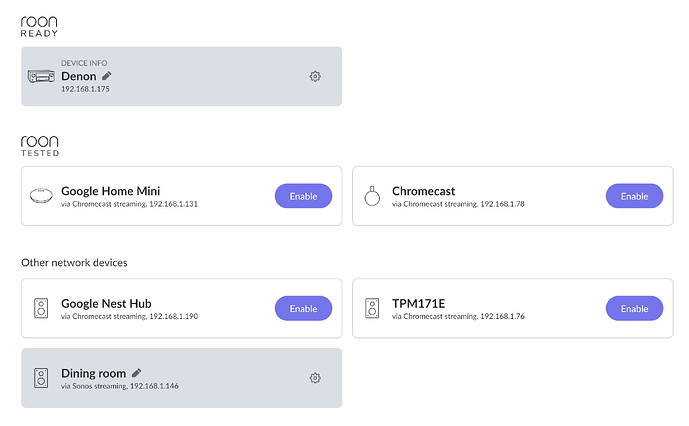689x426 pixels.
Task: Enable the TPM171E device
Action: click(x=634, y=308)
